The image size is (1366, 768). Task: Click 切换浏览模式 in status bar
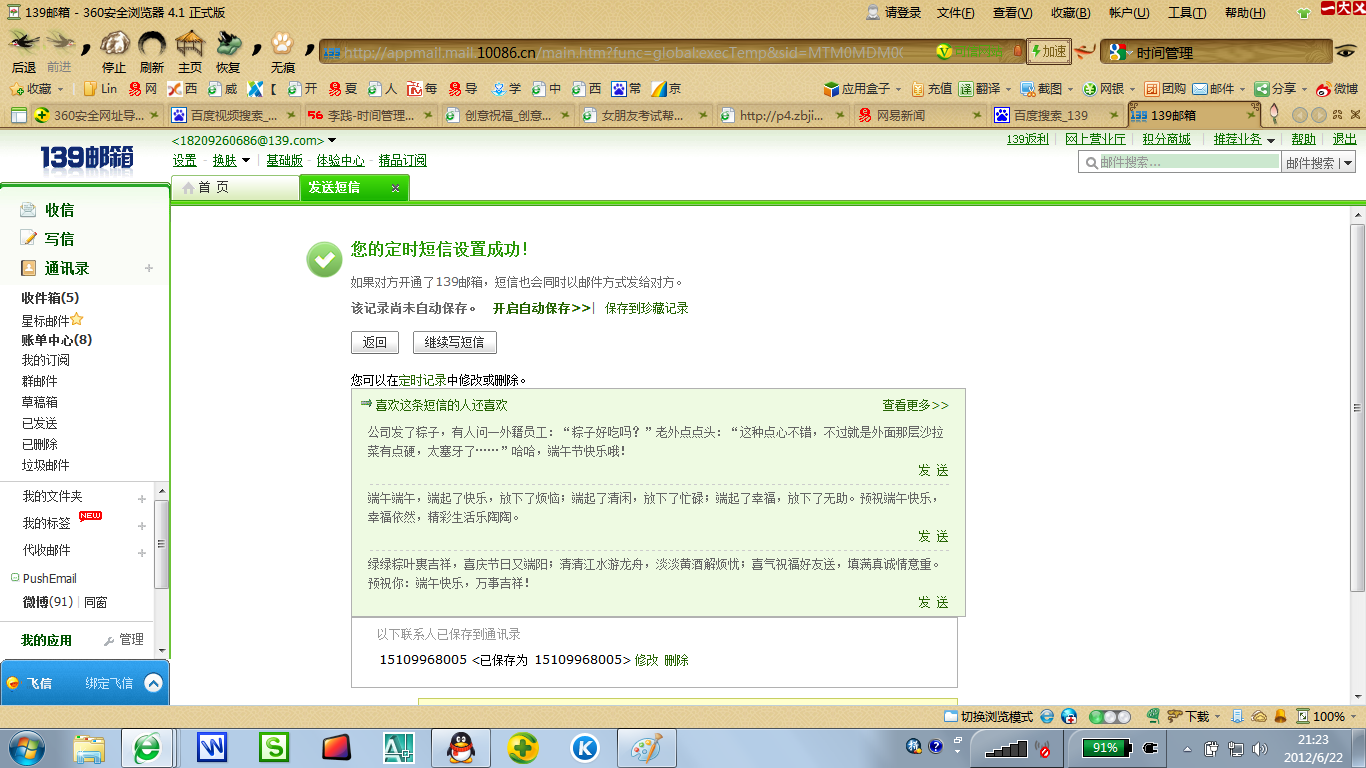pyautogui.click(x=989, y=716)
